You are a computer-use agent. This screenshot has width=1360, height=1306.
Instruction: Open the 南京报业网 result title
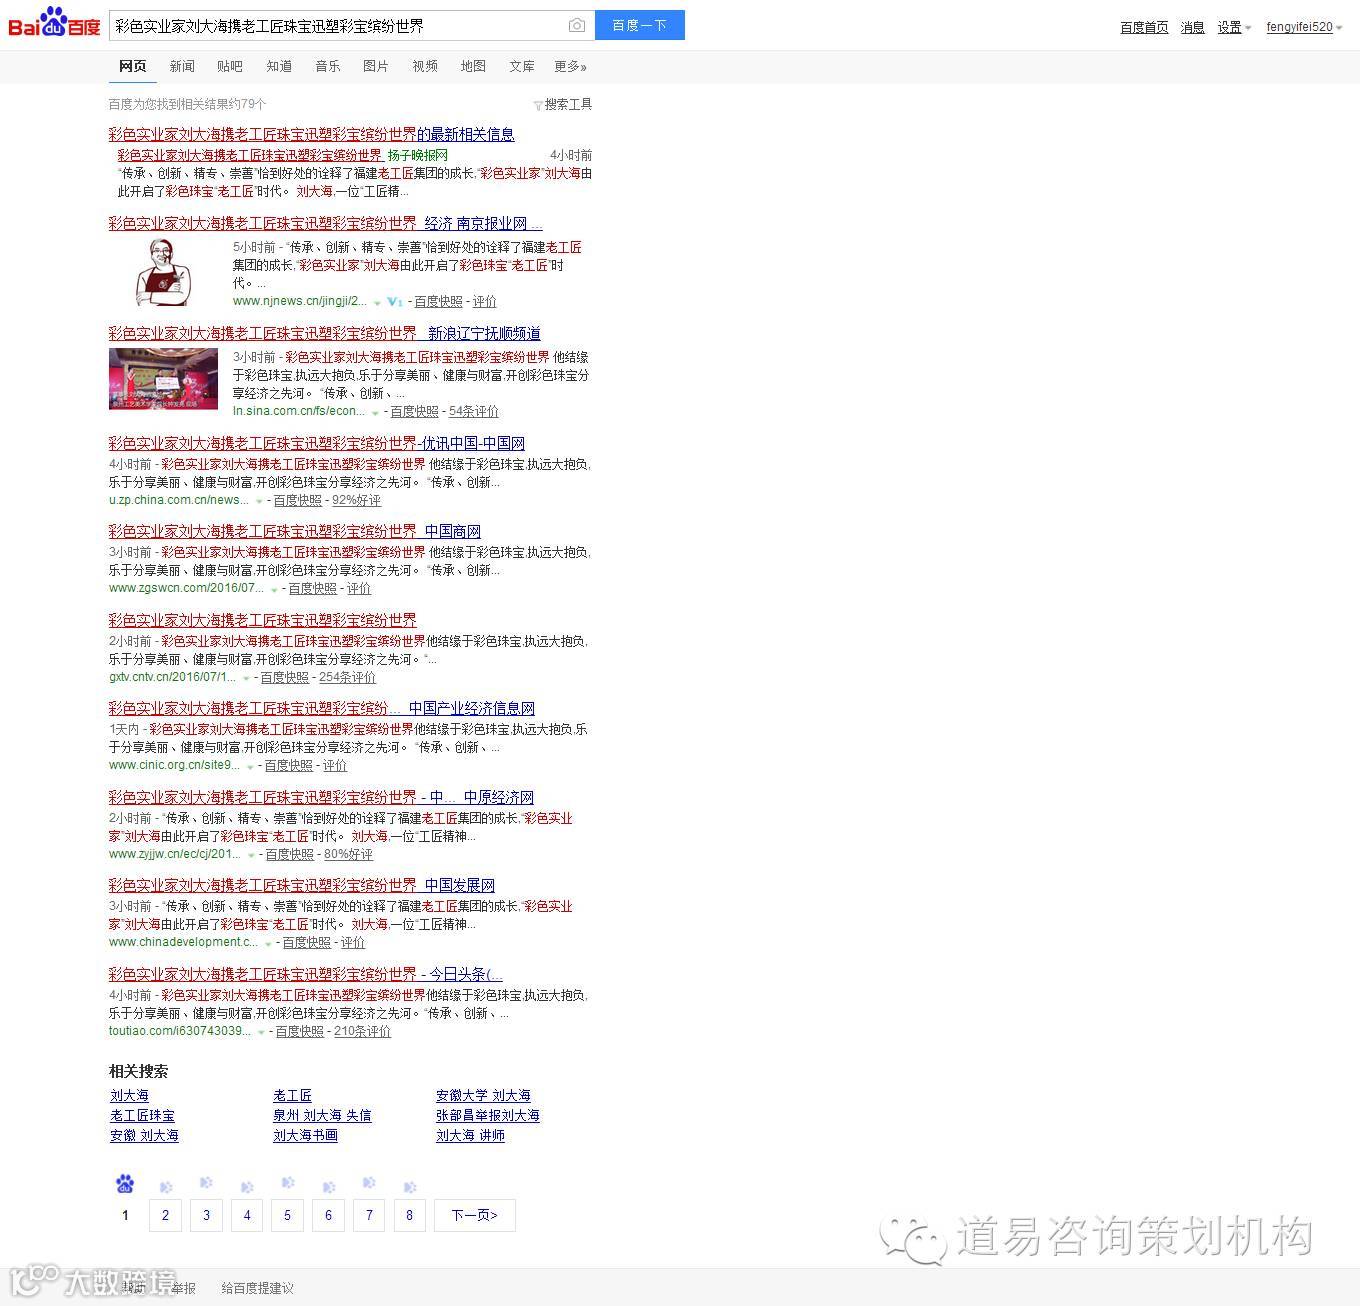tap(325, 223)
